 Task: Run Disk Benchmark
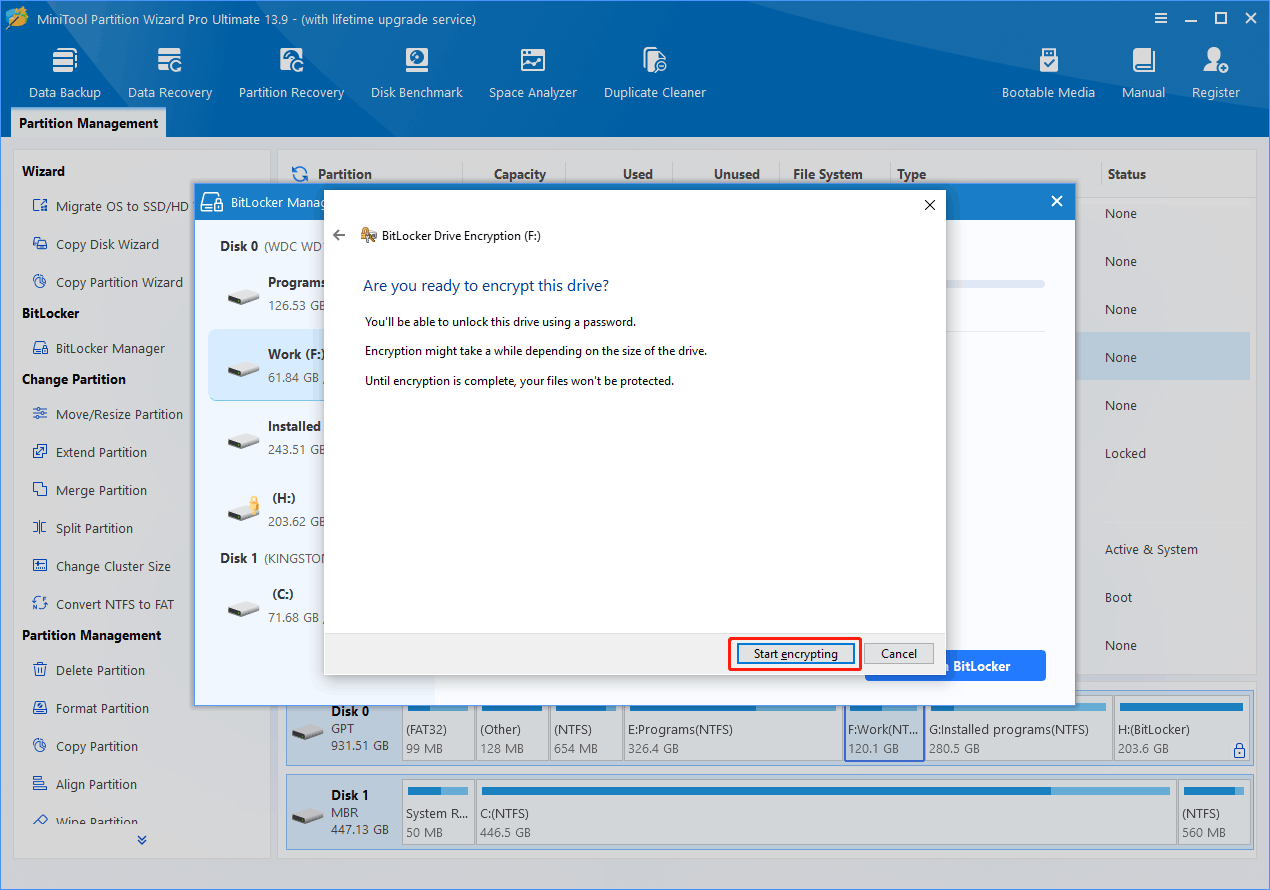(x=416, y=73)
